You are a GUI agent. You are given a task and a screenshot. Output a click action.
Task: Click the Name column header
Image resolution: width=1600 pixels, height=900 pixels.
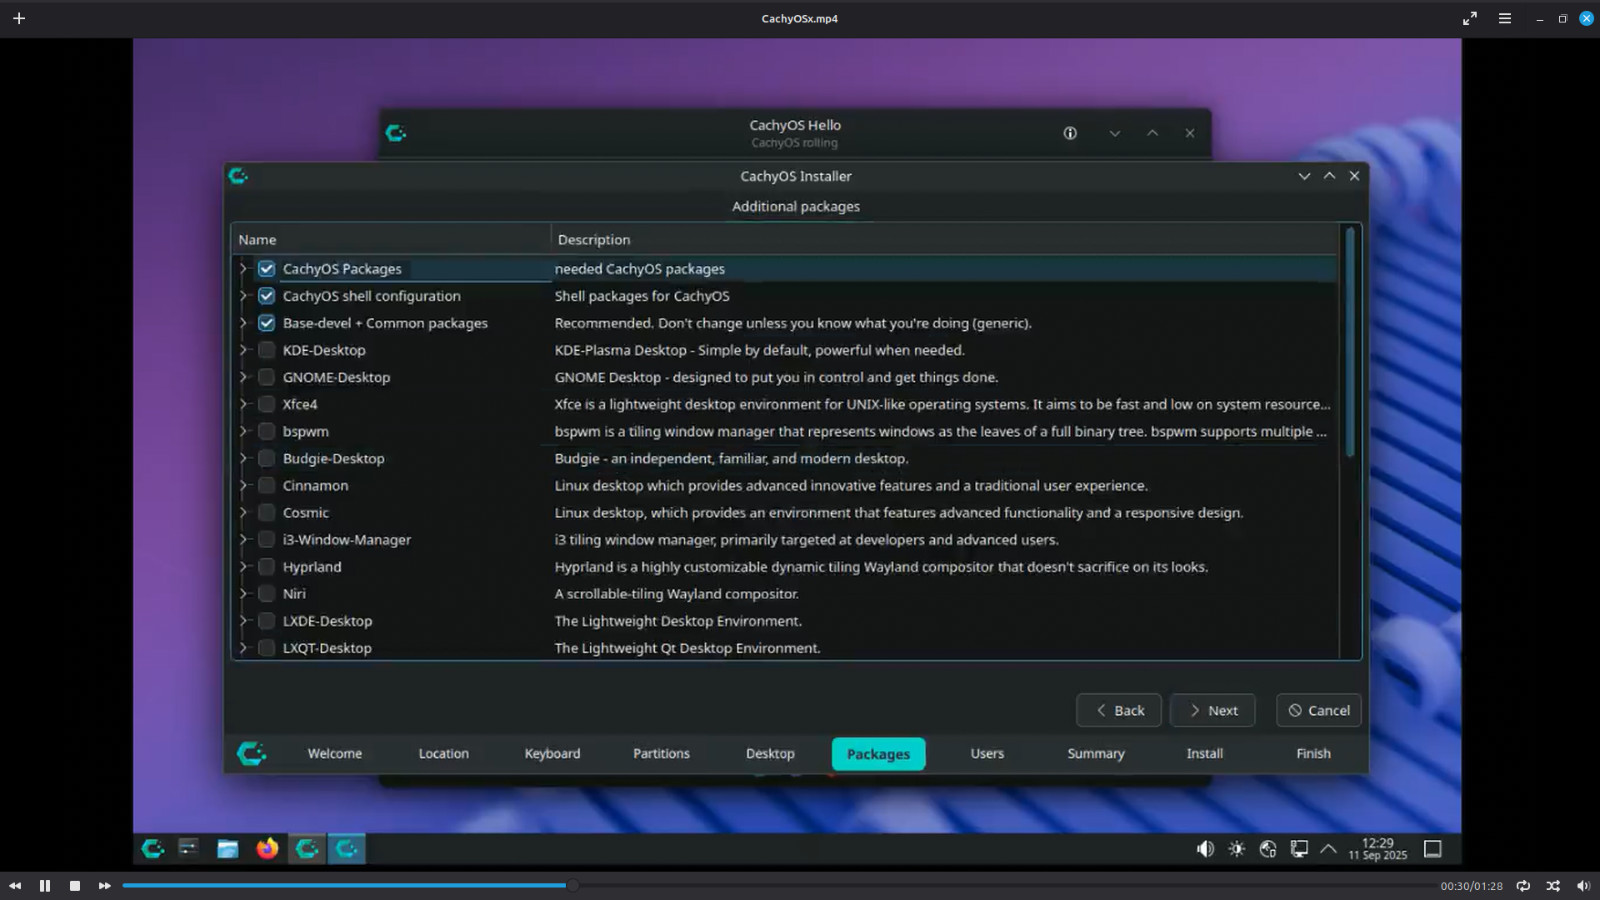[x=391, y=240]
